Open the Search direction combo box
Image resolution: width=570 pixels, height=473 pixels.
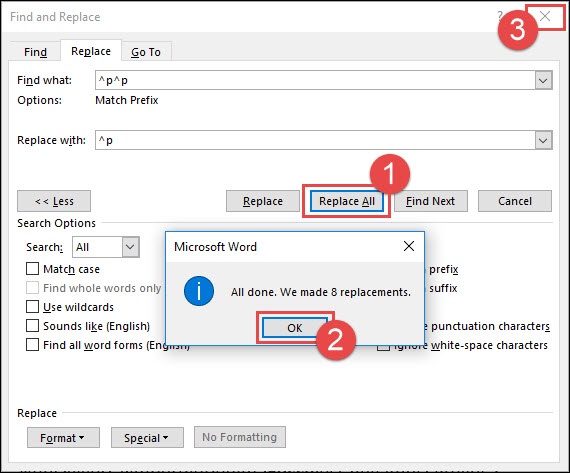tap(106, 247)
